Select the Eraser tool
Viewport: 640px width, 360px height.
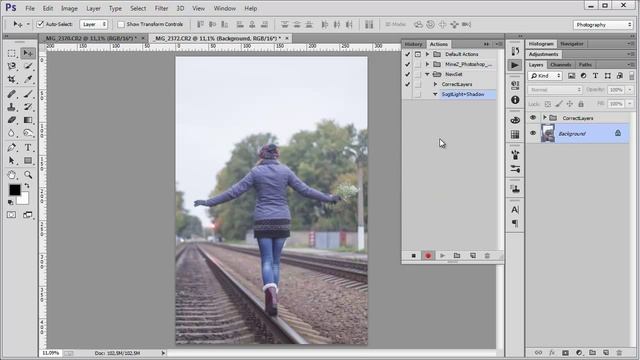11,120
